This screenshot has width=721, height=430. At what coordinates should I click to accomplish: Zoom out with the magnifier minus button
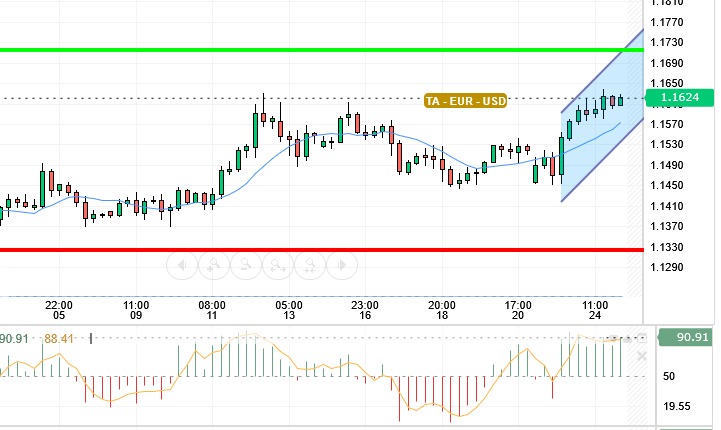(x=246, y=265)
